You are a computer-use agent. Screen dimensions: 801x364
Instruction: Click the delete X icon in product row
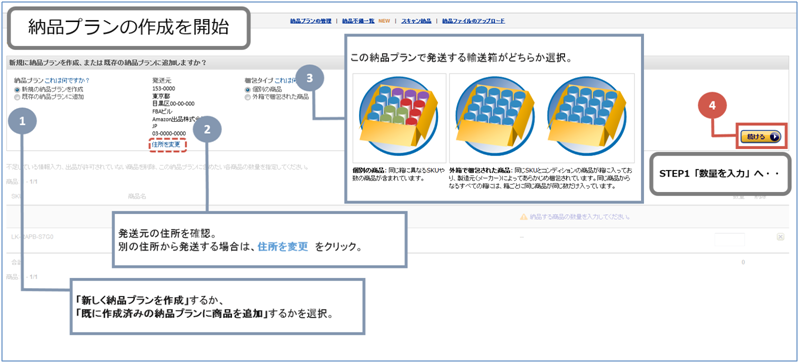(x=780, y=236)
